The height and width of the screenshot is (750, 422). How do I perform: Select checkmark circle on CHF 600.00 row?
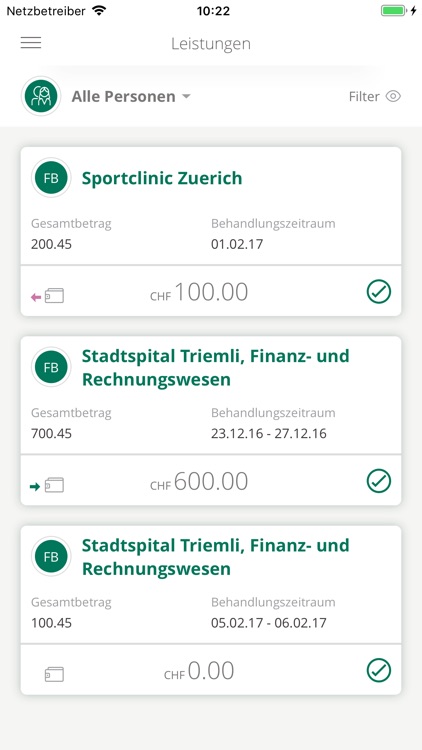(x=379, y=481)
